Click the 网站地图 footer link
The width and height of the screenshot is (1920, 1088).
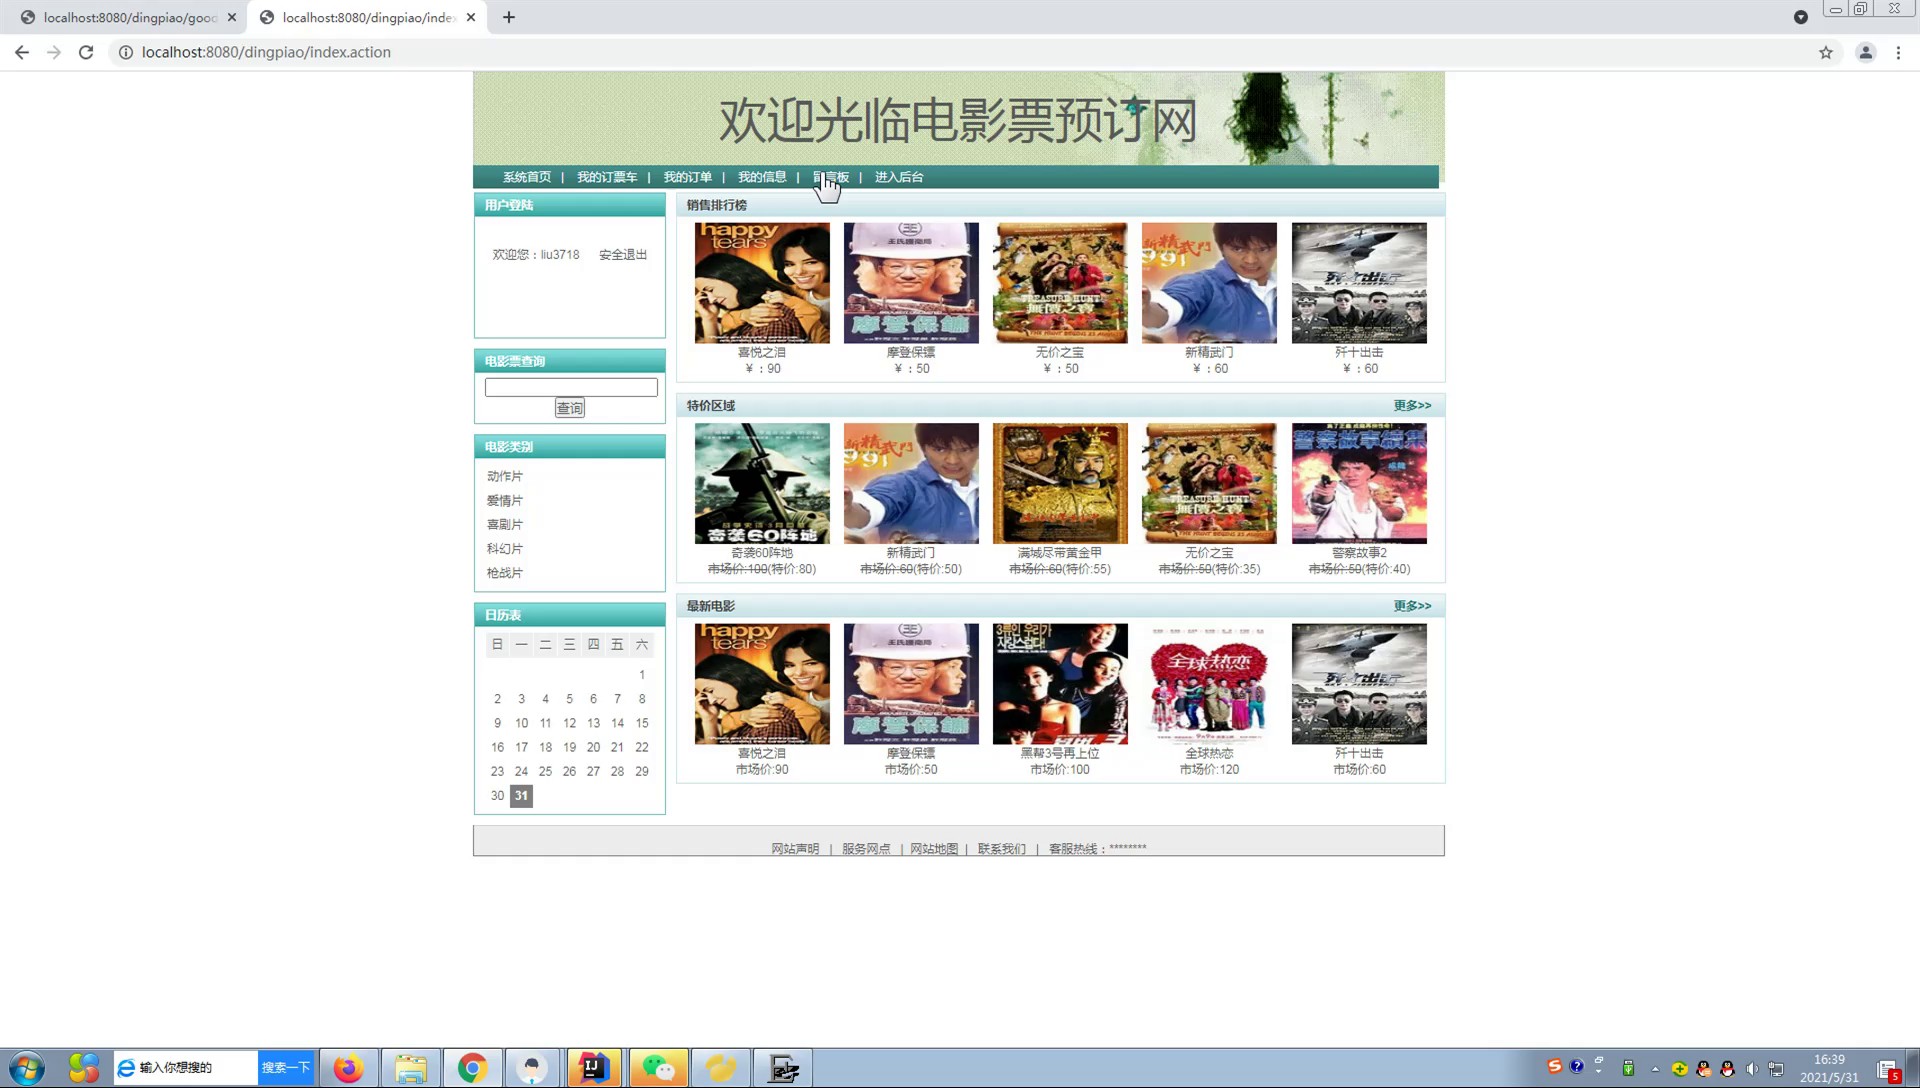click(934, 849)
